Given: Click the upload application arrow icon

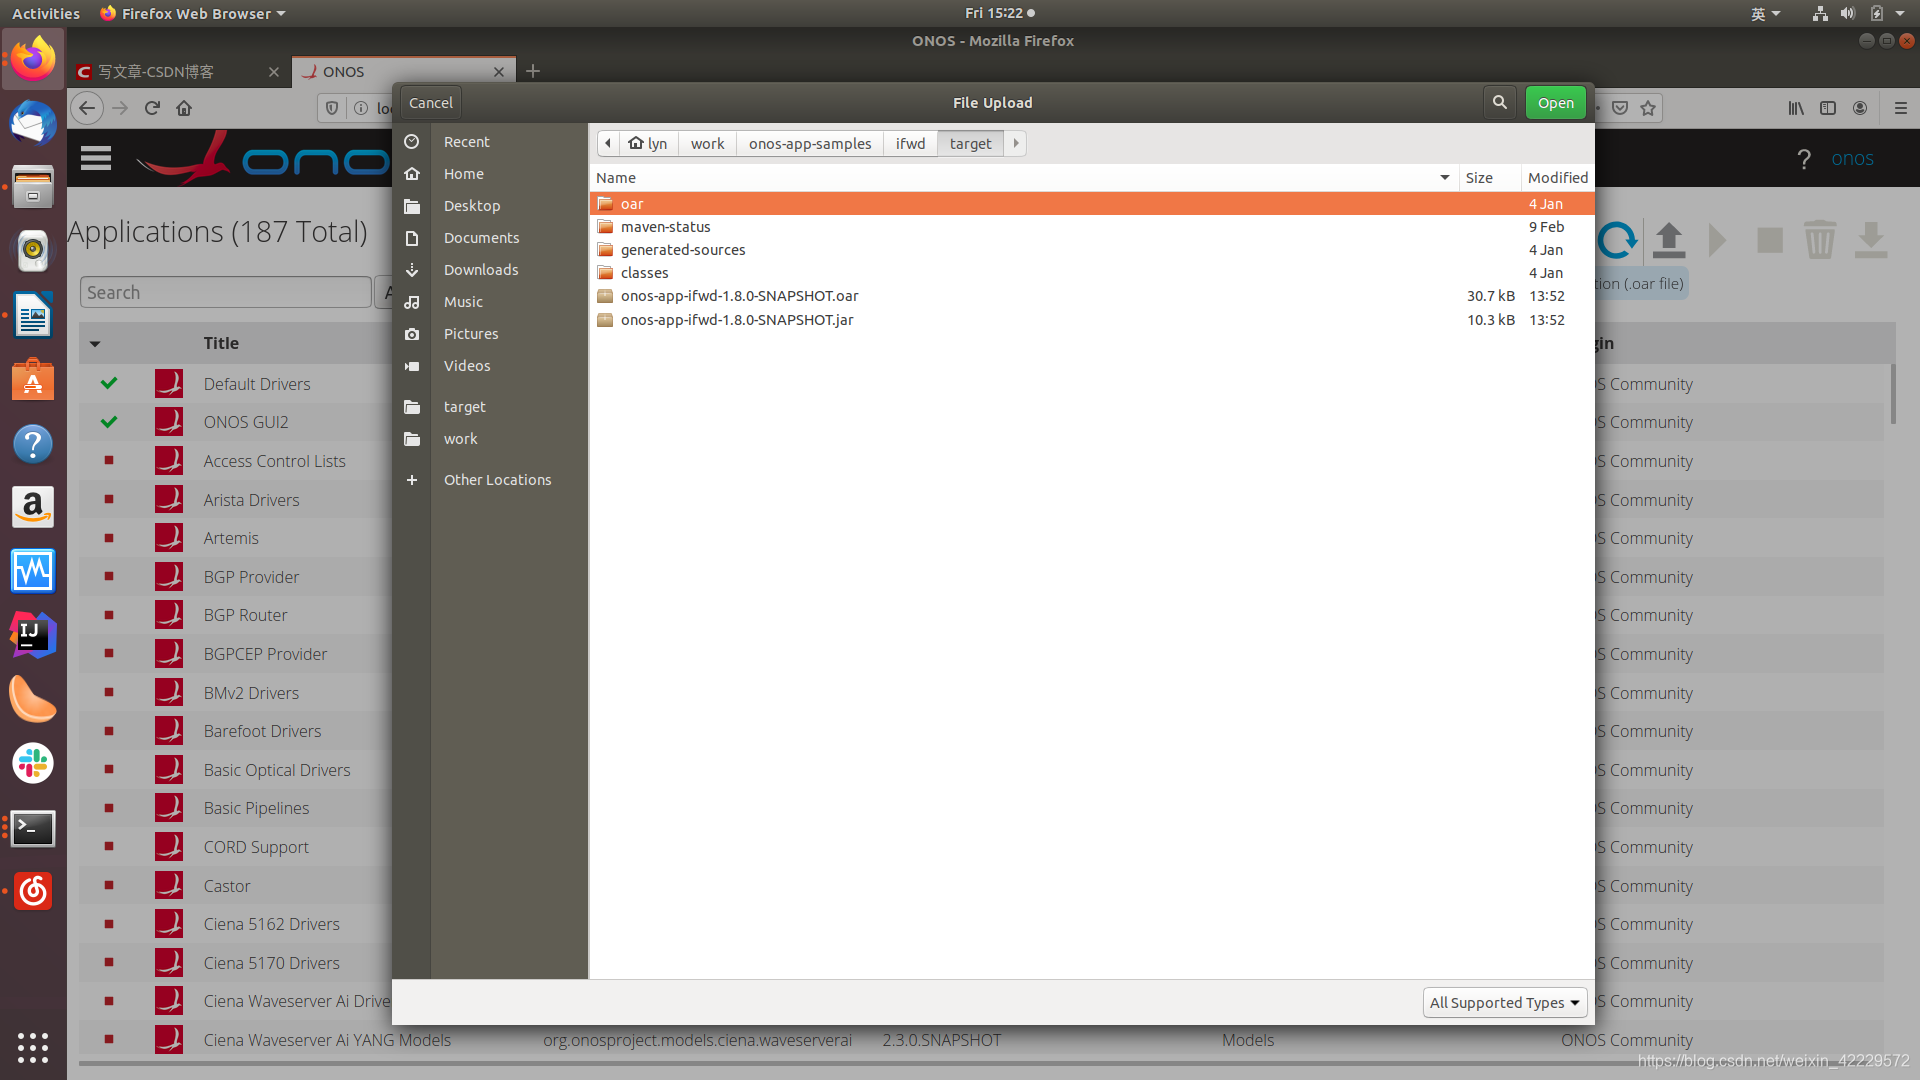Looking at the screenshot, I should coord(1669,240).
